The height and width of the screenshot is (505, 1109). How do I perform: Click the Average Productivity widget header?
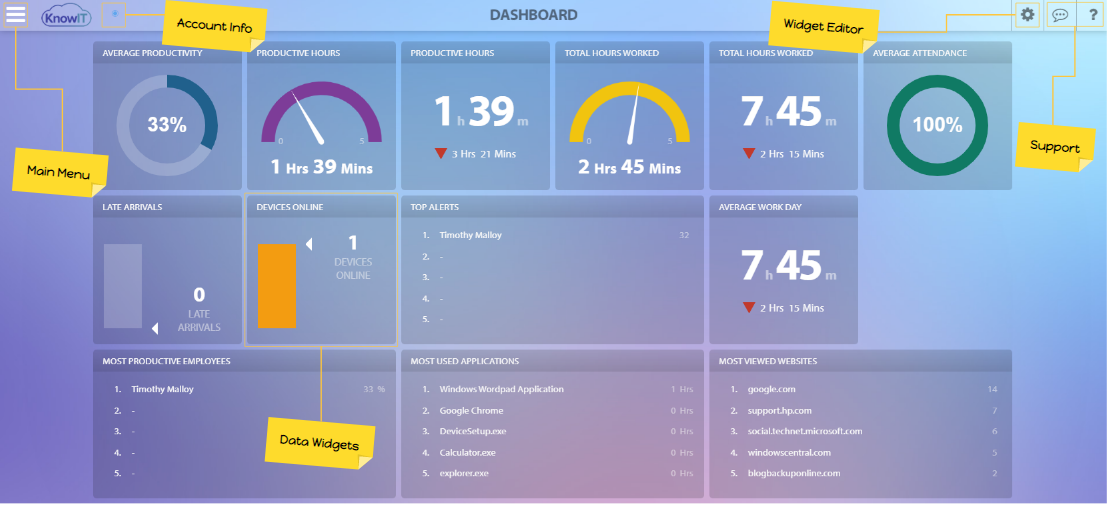pos(167,53)
